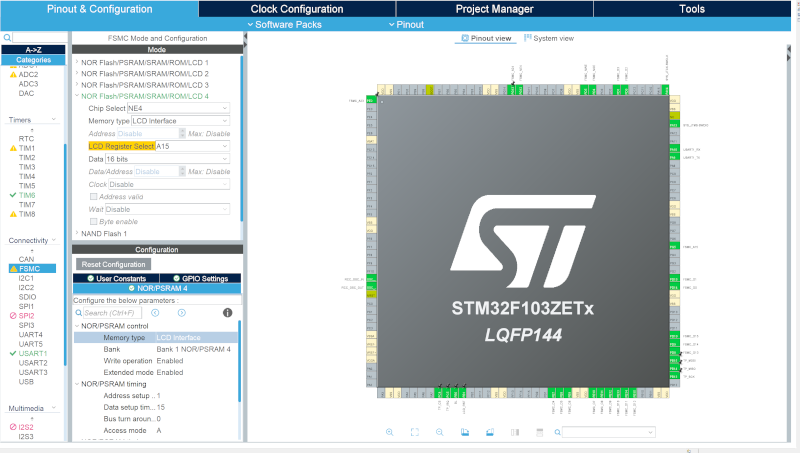This screenshot has height=453, width=800.
Task: Open the GPIO Settings tab
Action: [201, 279]
